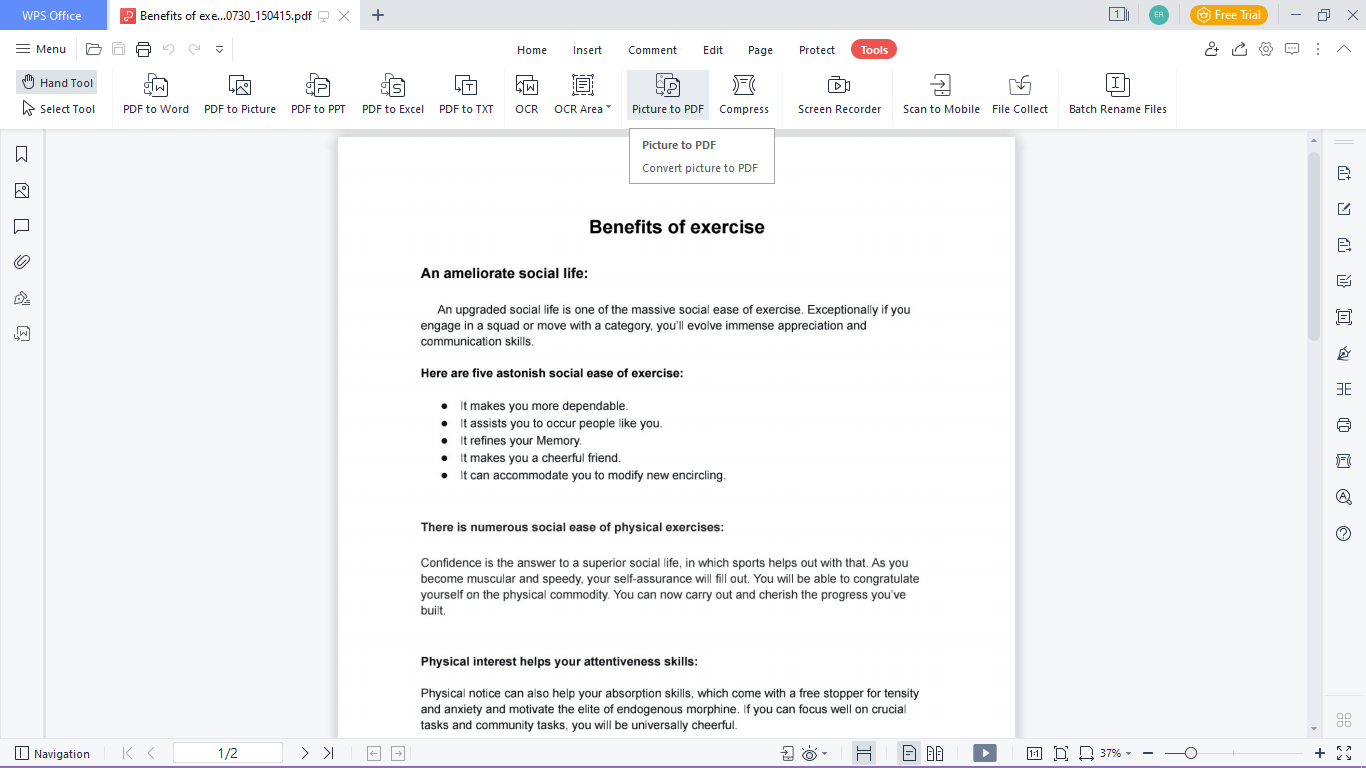The image size is (1366, 768).
Task: Open the comments panel icon
Action: click(x=21, y=226)
